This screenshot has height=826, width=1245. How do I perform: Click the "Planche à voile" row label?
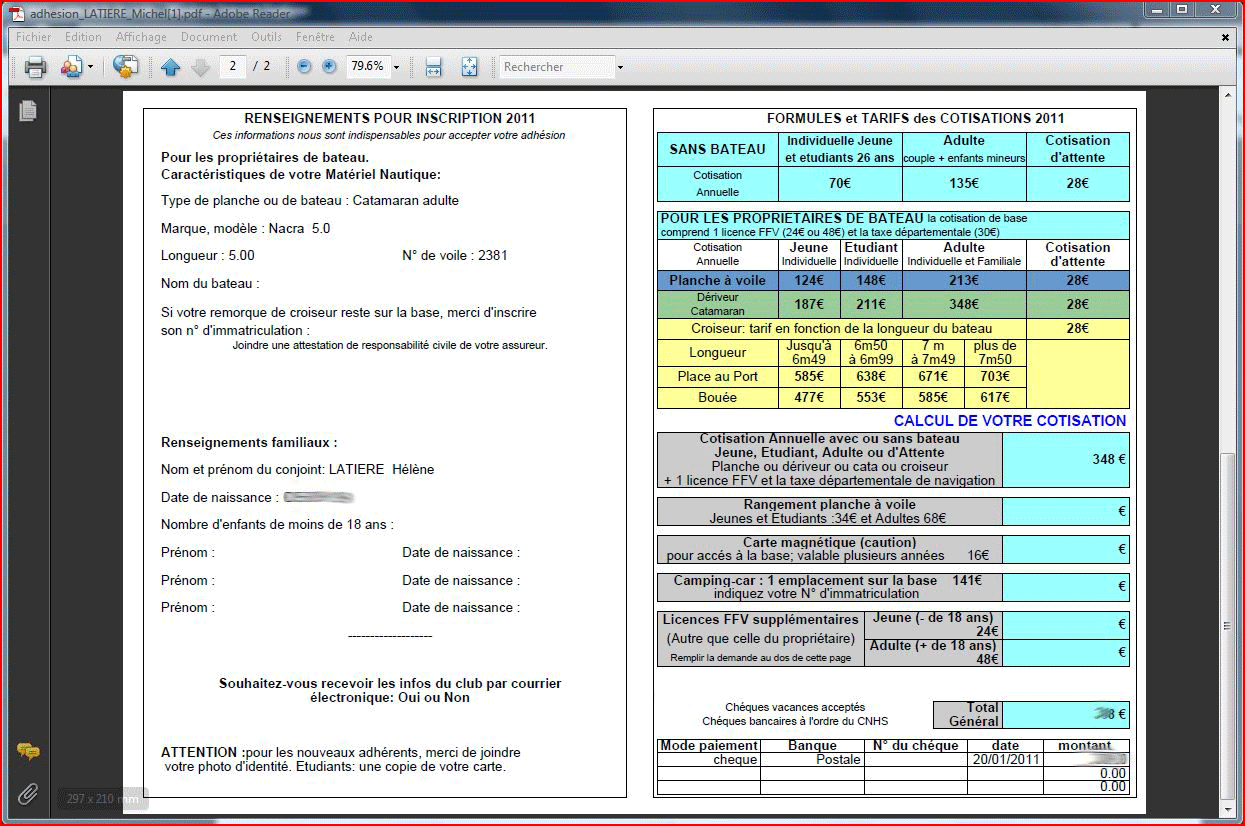point(717,280)
